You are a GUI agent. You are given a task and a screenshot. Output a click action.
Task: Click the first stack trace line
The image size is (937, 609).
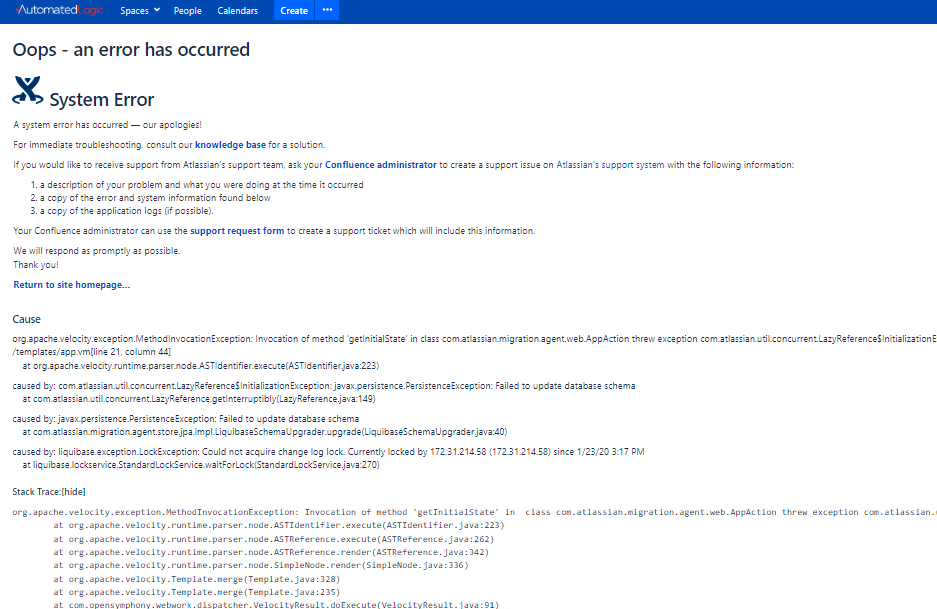474,512
